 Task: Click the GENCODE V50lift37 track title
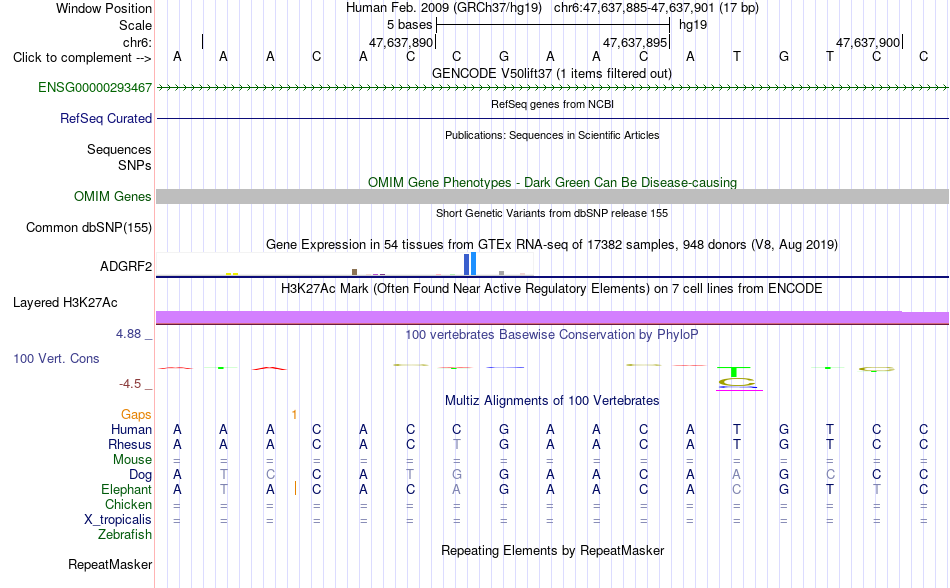coord(552,73)
